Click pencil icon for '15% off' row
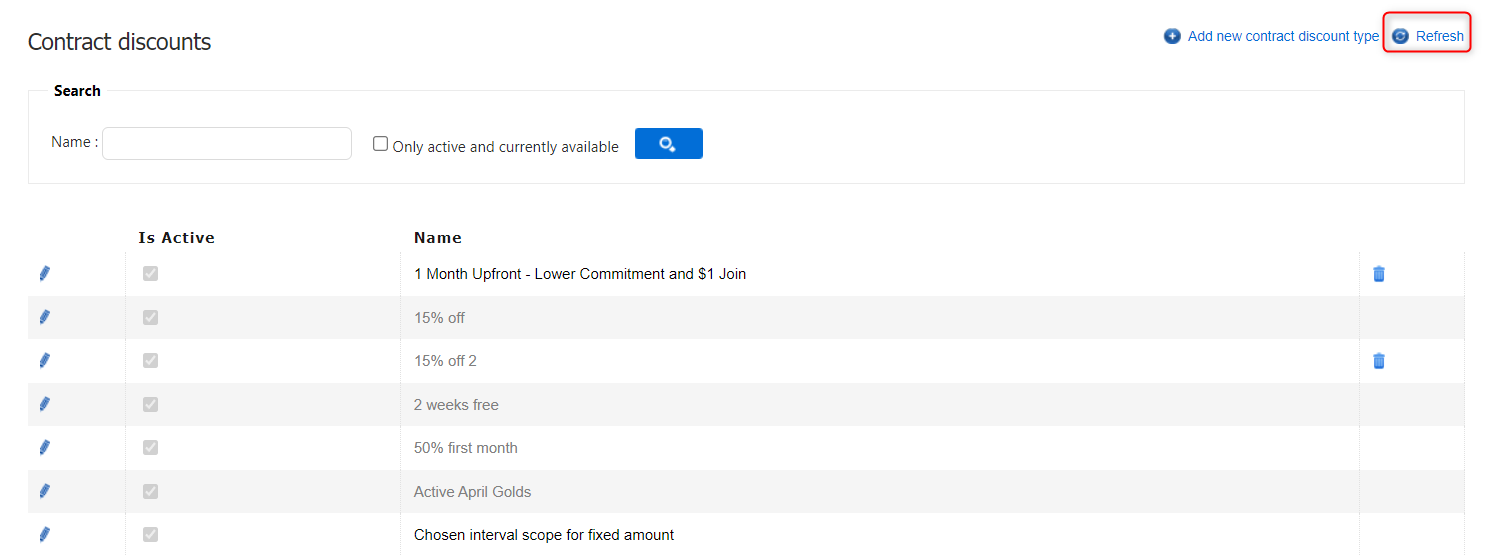This screenshot has width=1491, height=556. [x=44, y=317]
